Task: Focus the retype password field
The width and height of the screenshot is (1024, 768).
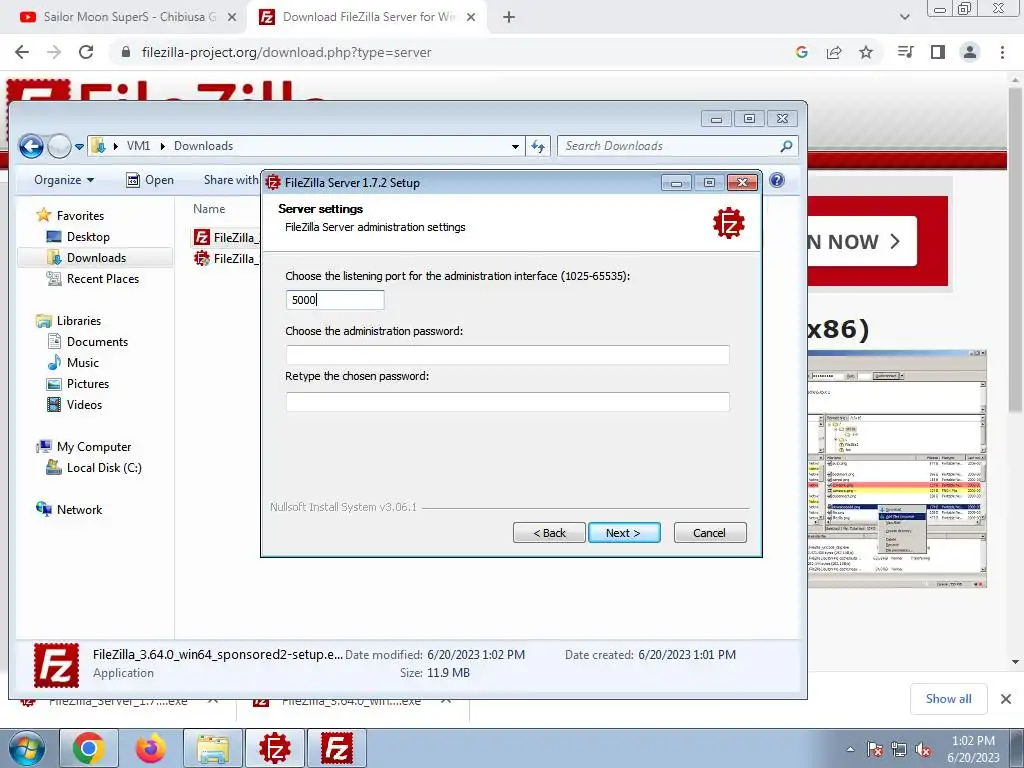Action: [x=507, y=402]
